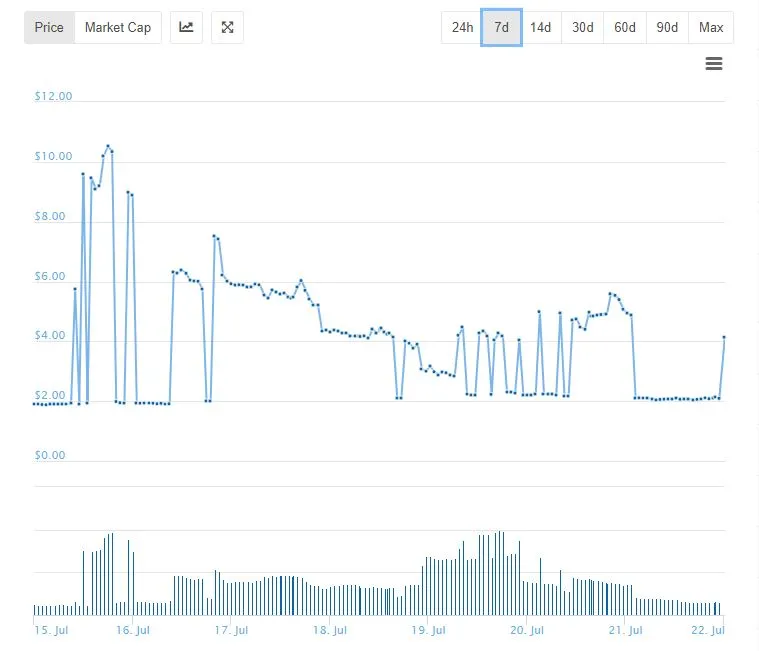The width and height of the screenshot is (759, 651).
Task: Click the $10.00 axis label
Action: [53, 156]
